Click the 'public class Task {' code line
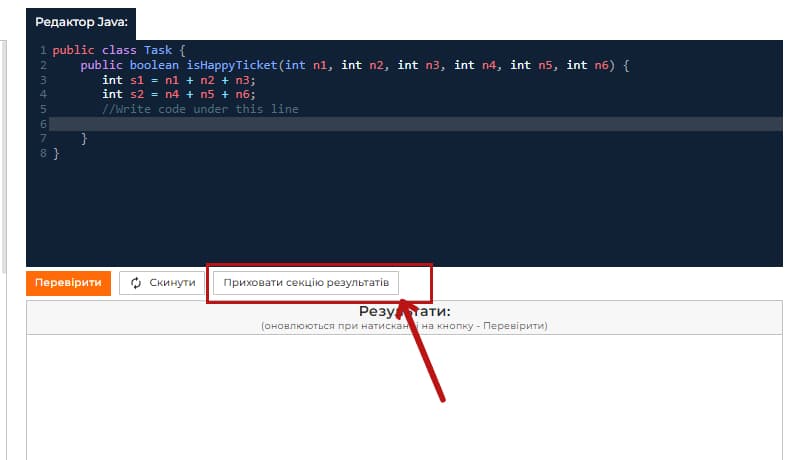The image size is (800, 460). coord(119,50)
